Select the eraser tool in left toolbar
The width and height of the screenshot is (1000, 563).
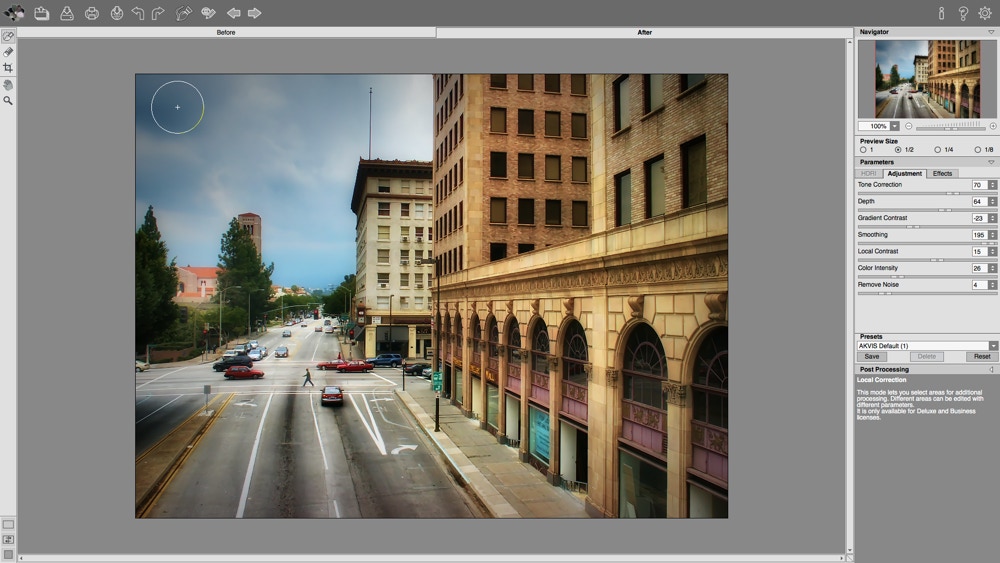tap(8, 52)
